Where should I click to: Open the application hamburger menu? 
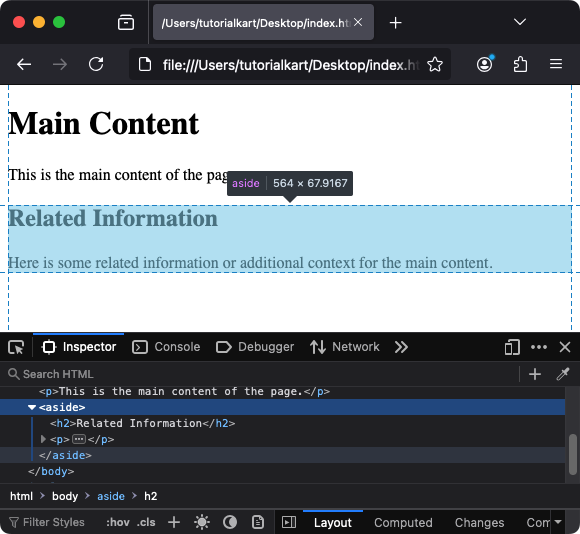556,64
